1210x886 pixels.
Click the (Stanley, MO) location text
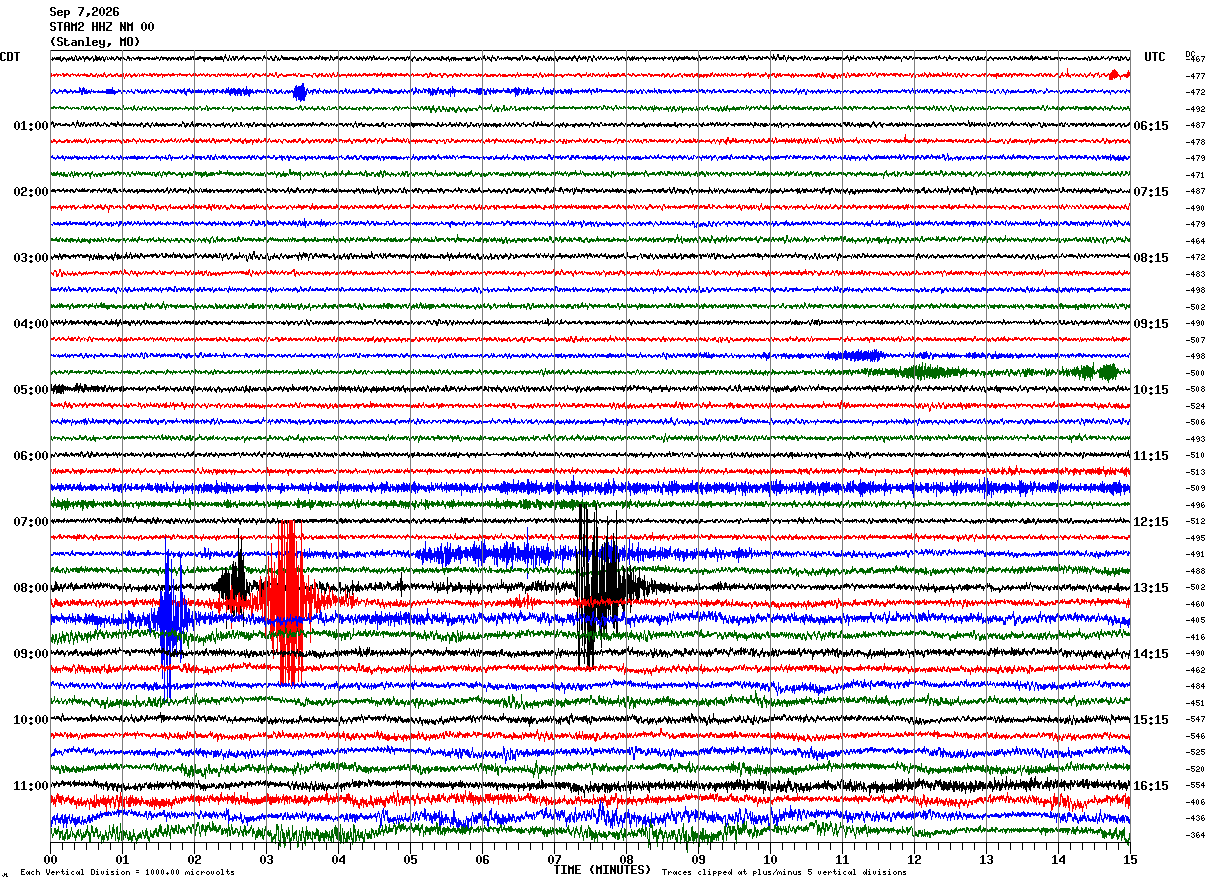pos(95,42)
